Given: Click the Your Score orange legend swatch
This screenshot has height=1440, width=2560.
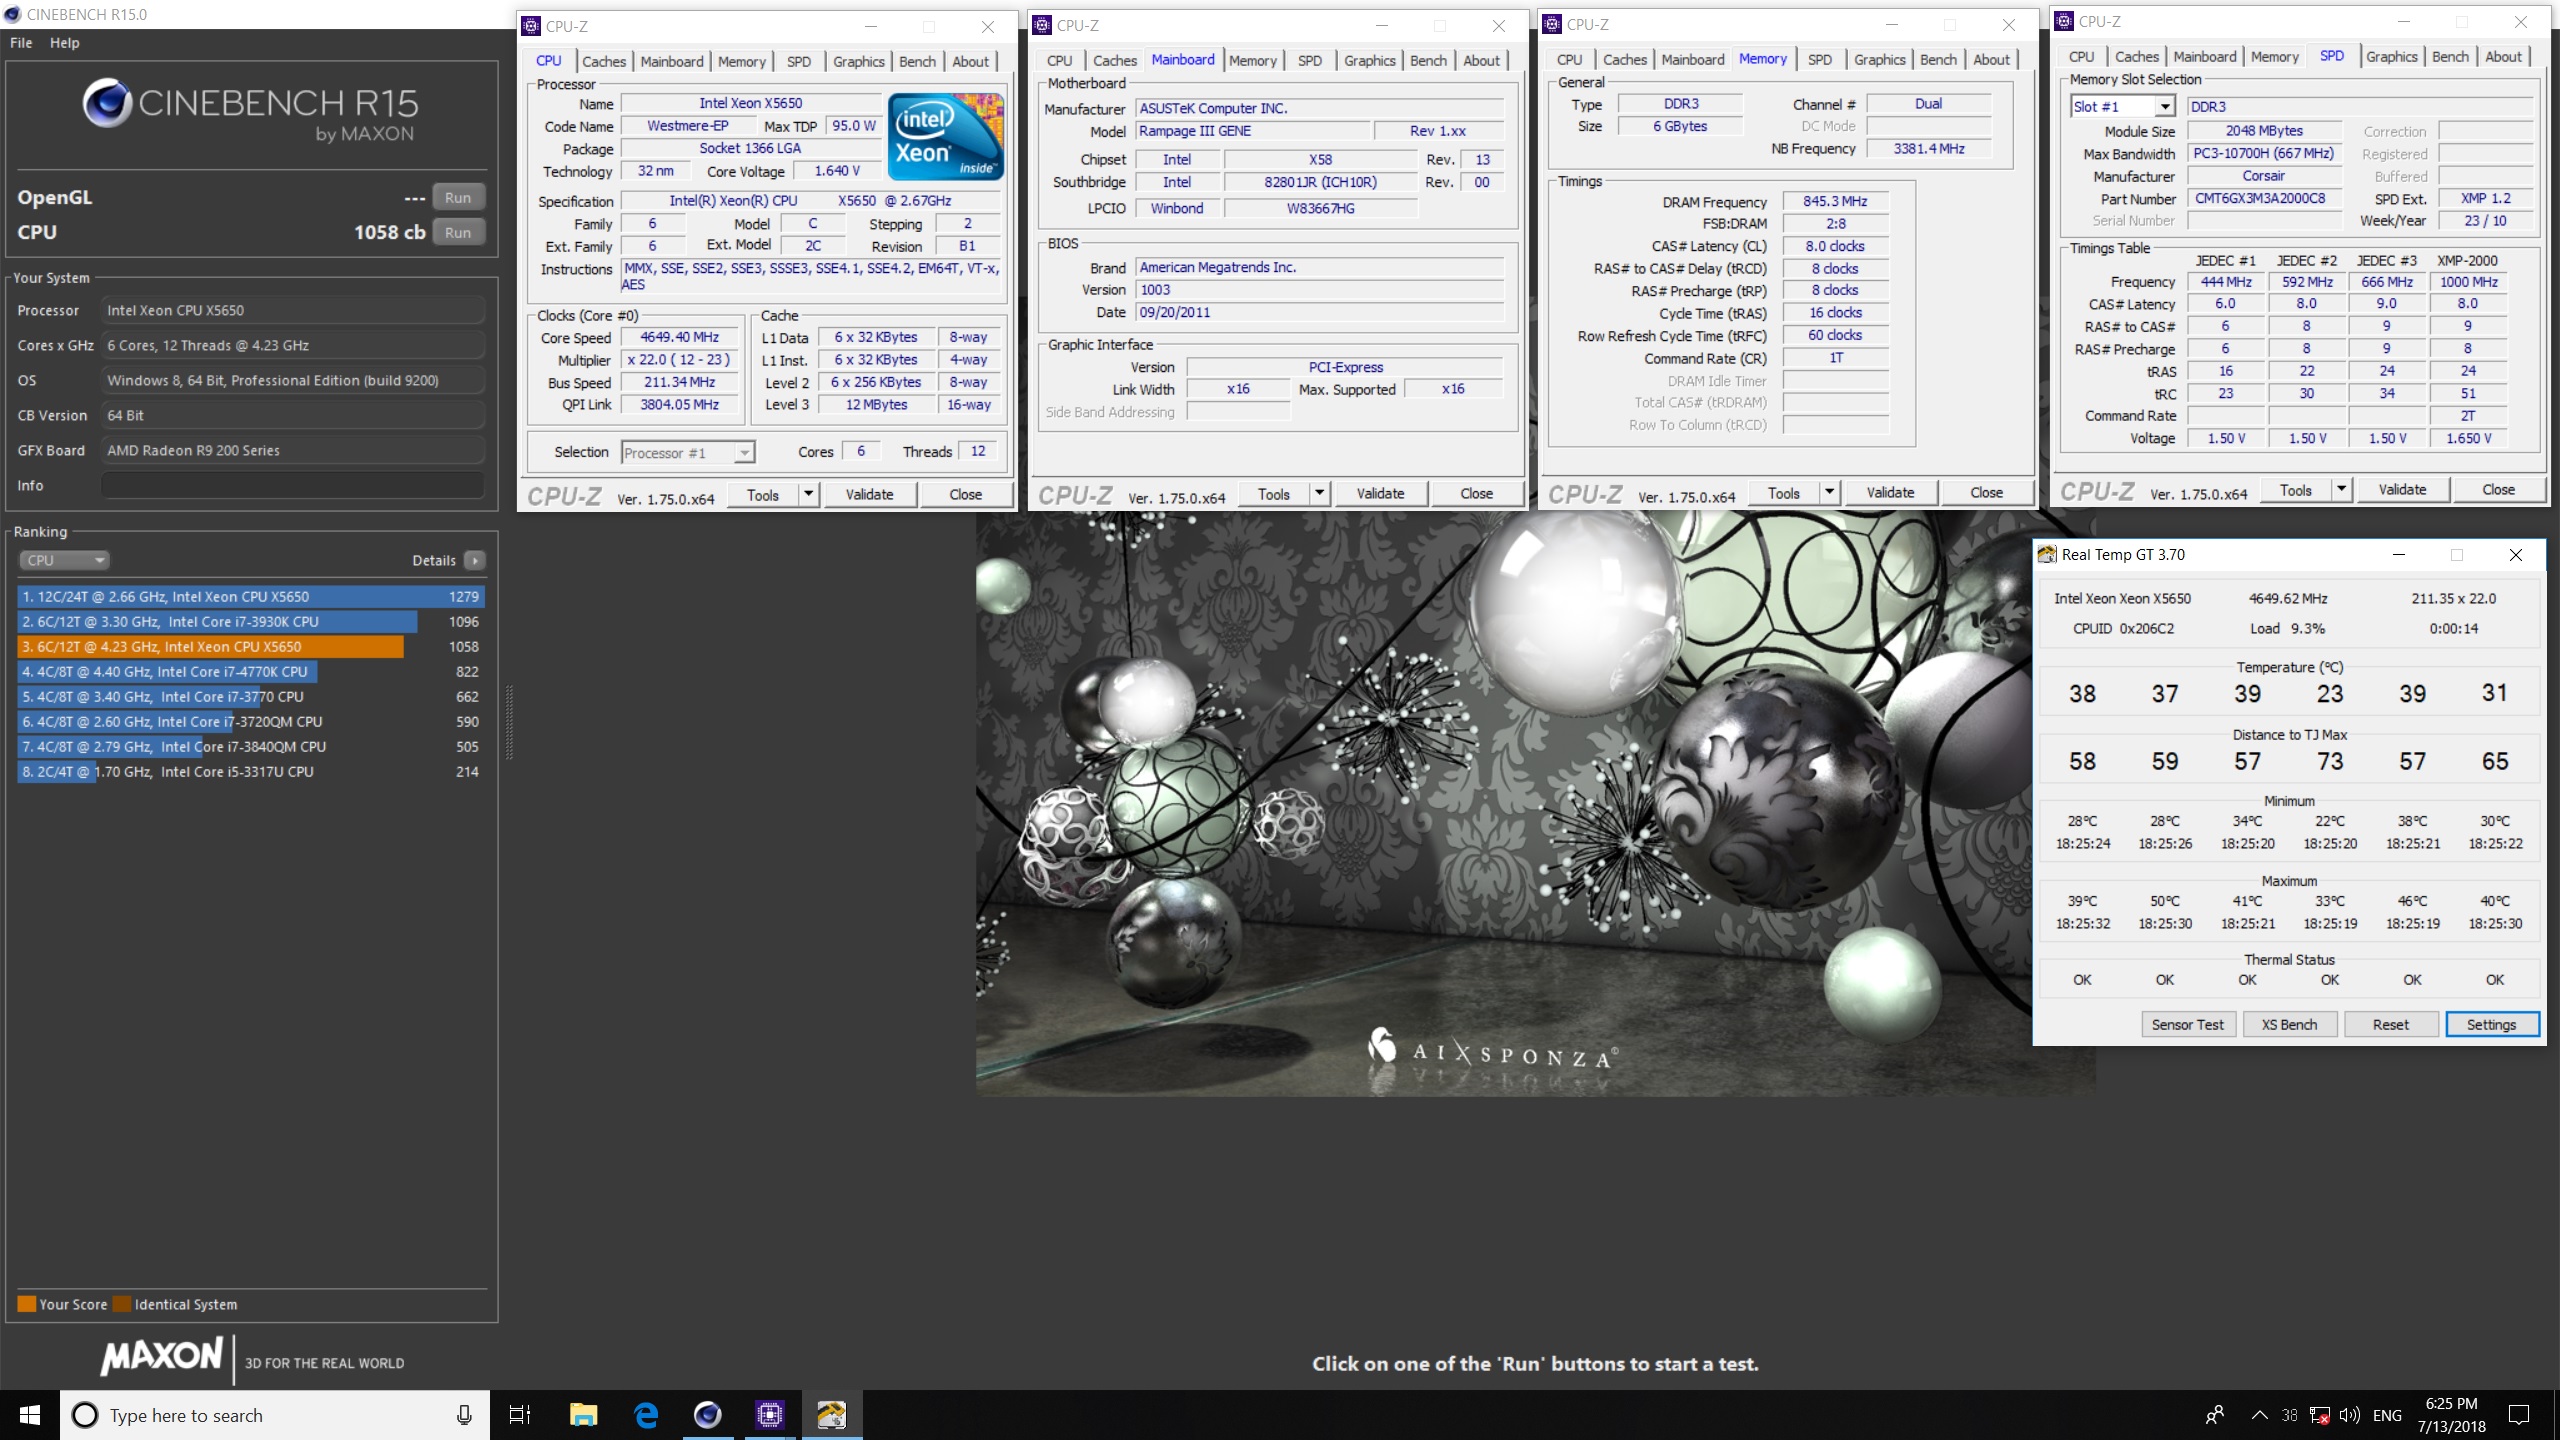Looking at the screenshot, I should tap(27, 1303).
